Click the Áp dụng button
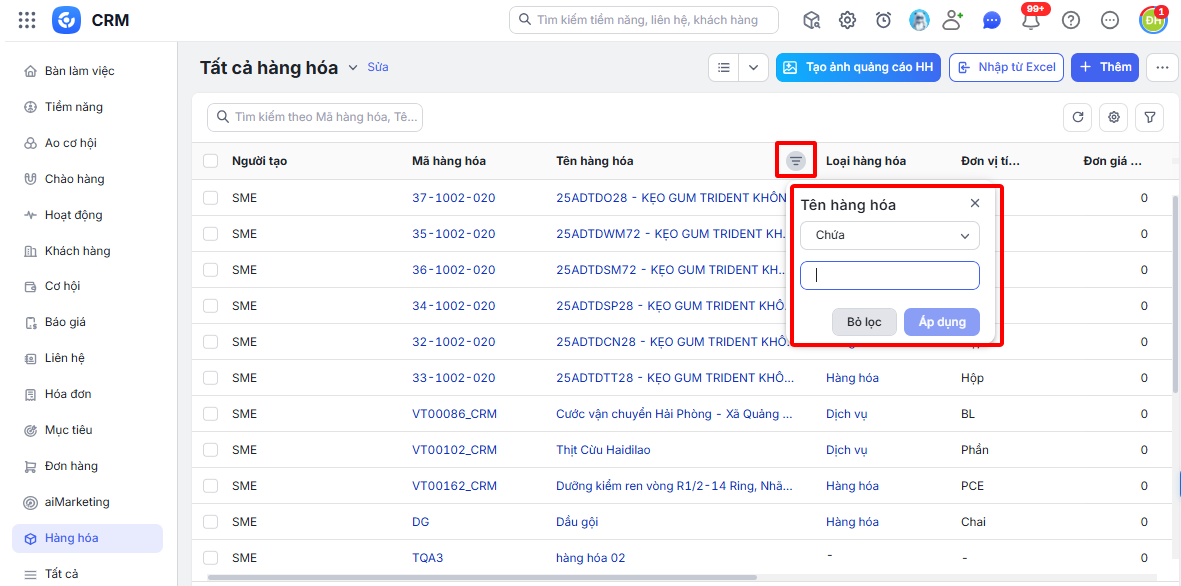The height and width of the screenshot is (586, 1181). pos(941,322)
